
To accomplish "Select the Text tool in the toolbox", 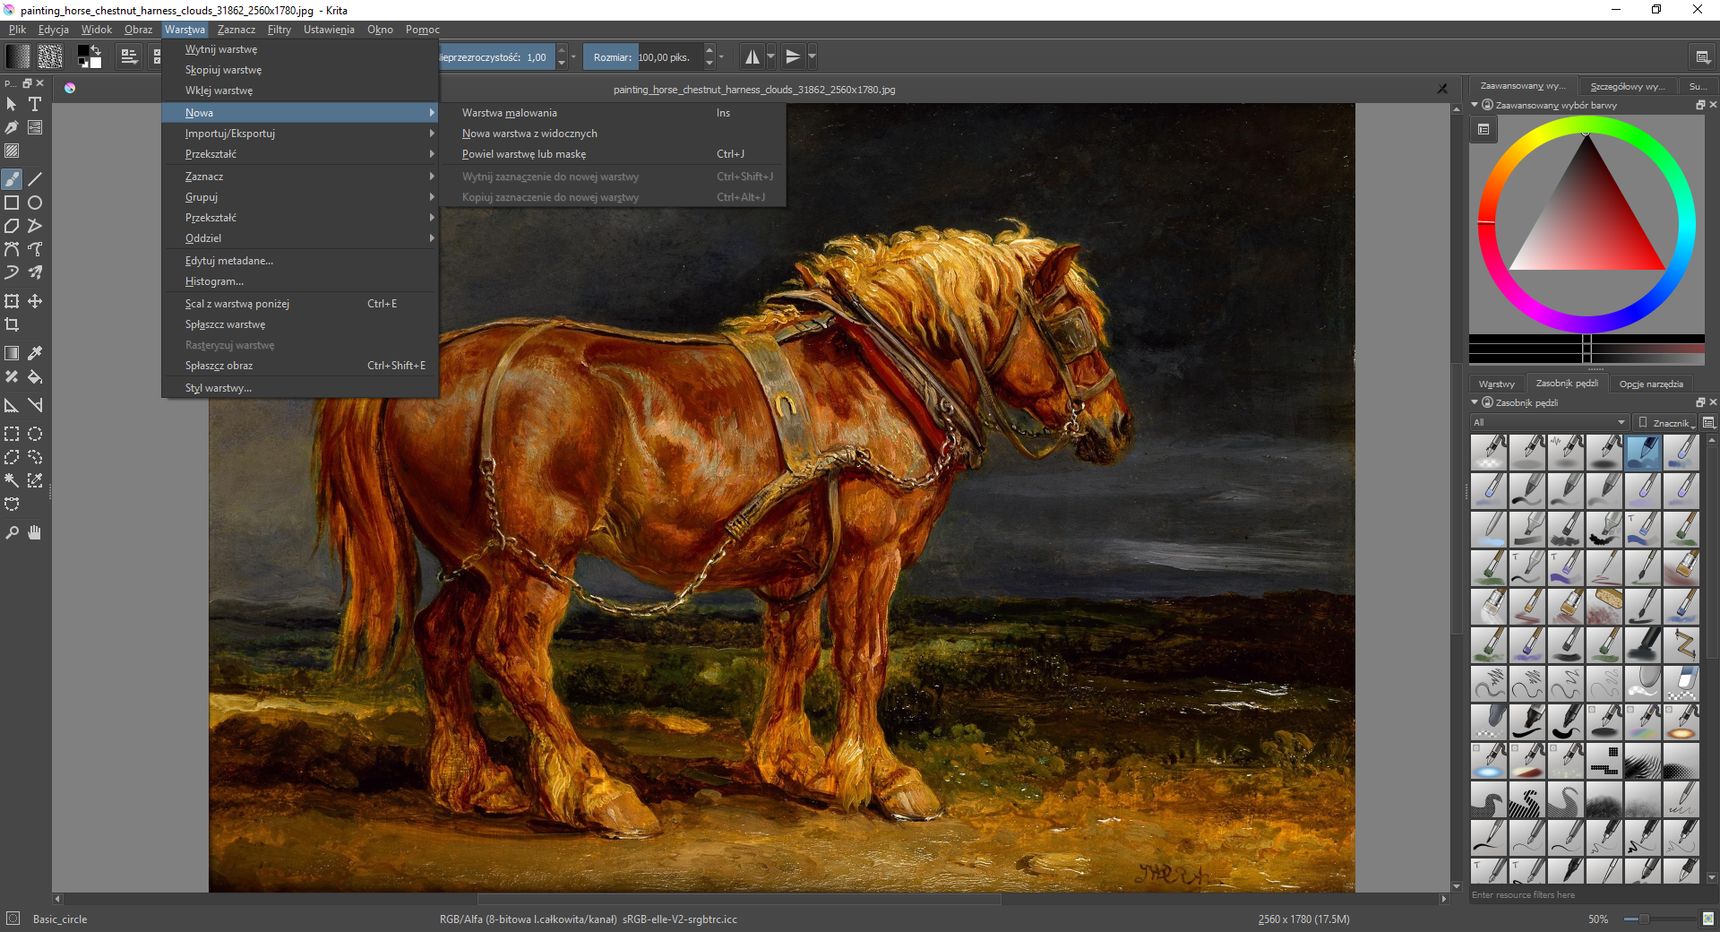I will pos(35,104).
